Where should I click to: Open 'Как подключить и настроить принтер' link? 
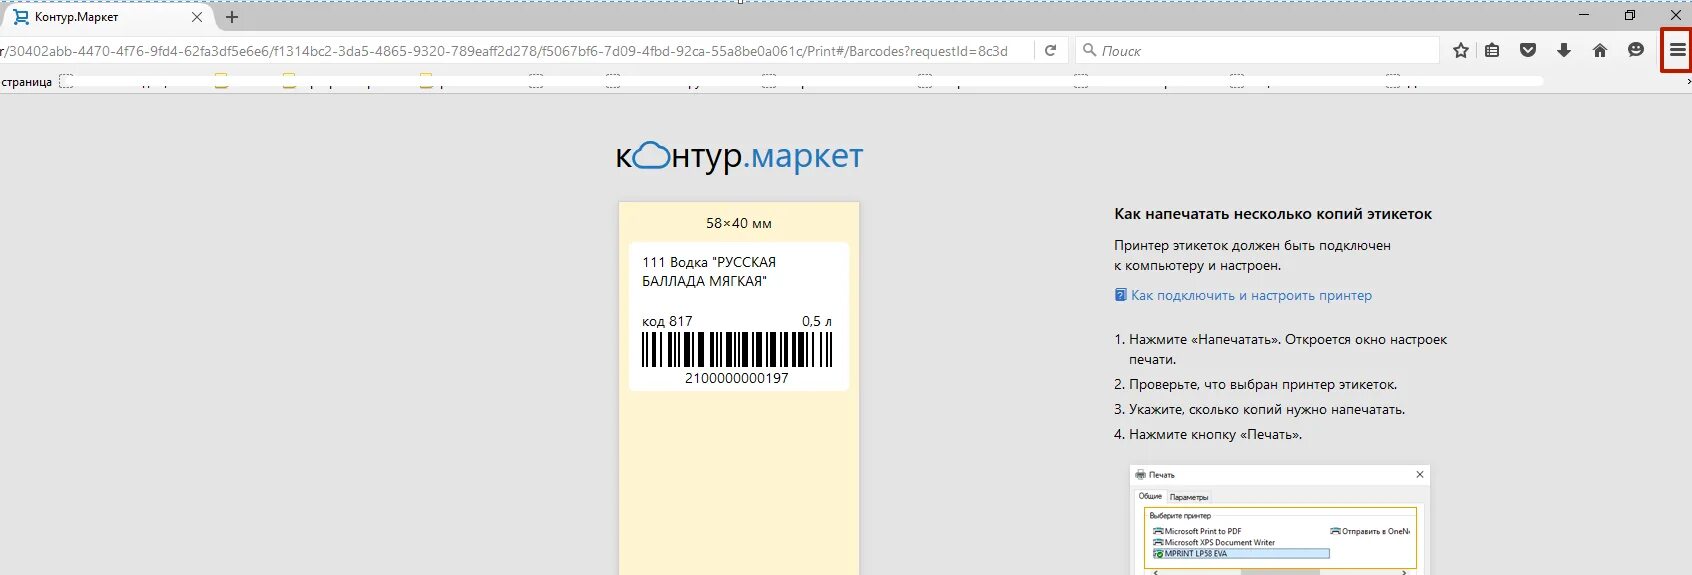pos(1251,295)
